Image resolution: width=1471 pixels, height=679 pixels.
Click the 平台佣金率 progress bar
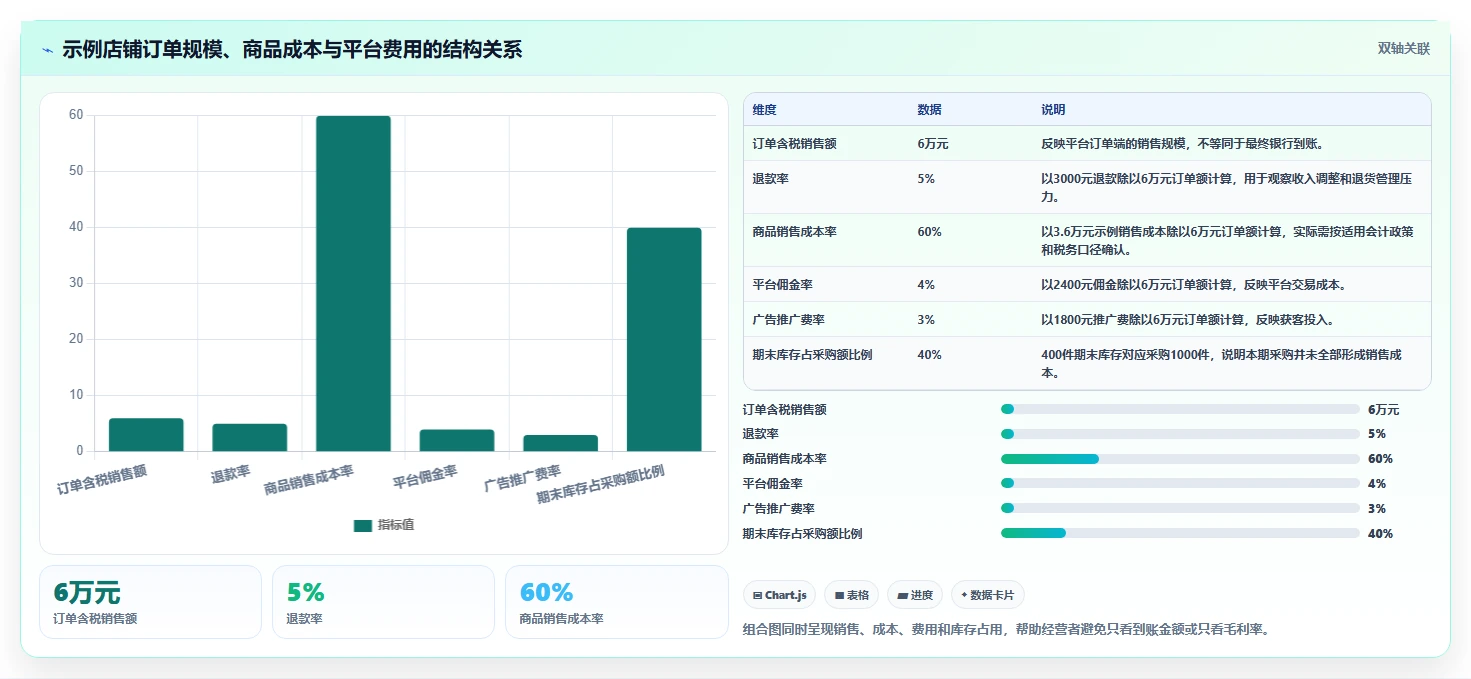(1180, 484)
